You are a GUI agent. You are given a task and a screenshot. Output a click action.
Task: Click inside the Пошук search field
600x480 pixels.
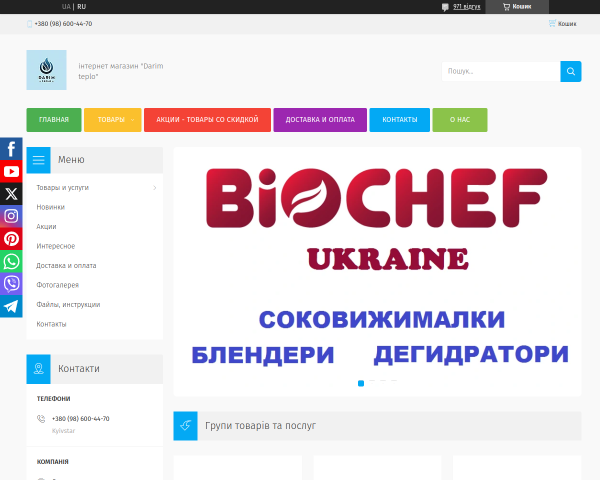coord(501,71)
